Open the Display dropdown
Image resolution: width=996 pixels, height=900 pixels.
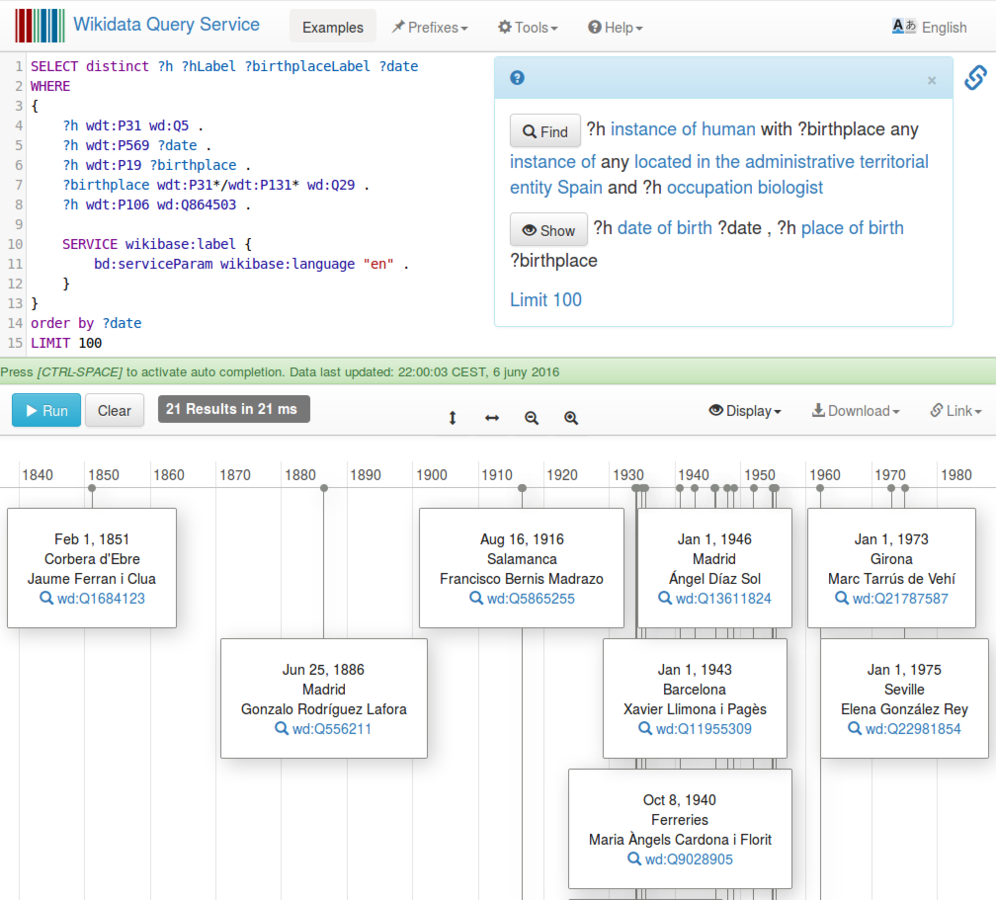744,411
